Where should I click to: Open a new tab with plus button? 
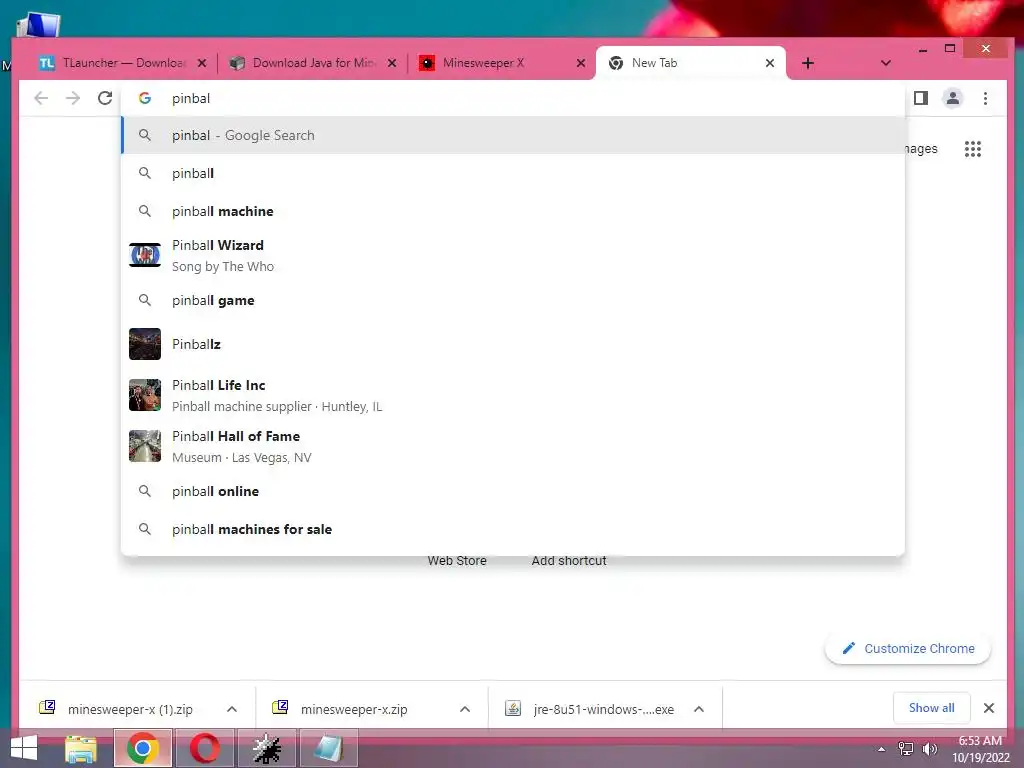[x=808, y=63]
